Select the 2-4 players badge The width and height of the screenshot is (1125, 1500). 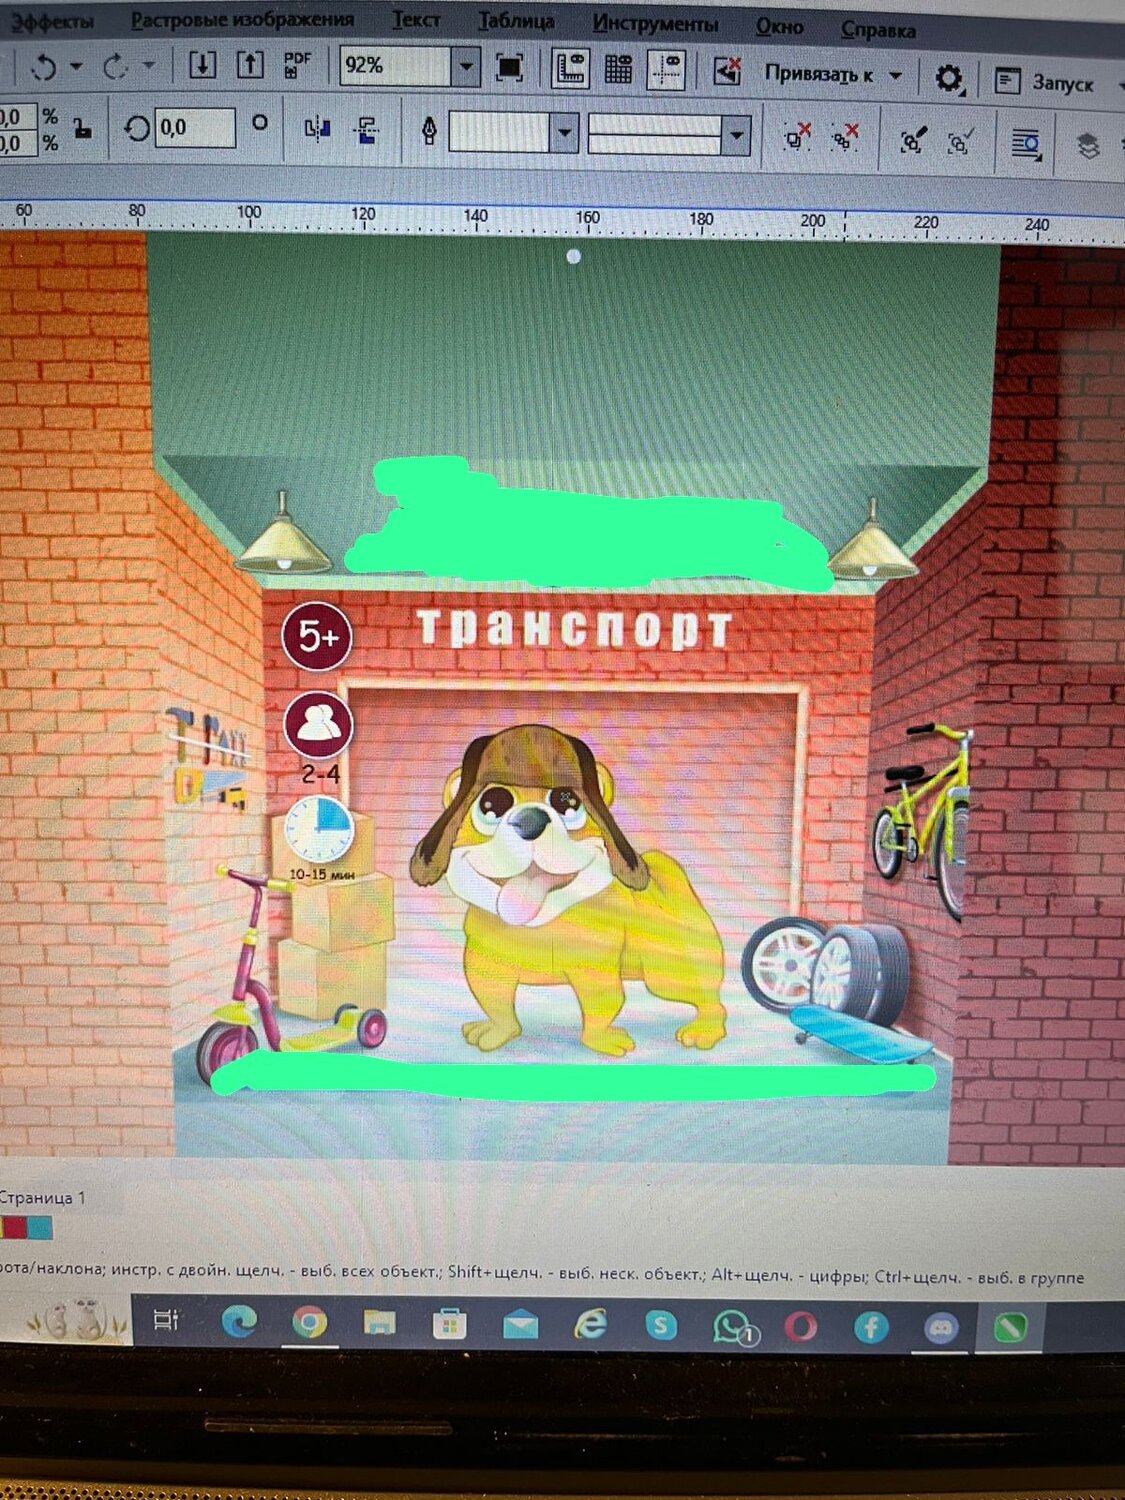pyautogui.click(x=318, y=737)
